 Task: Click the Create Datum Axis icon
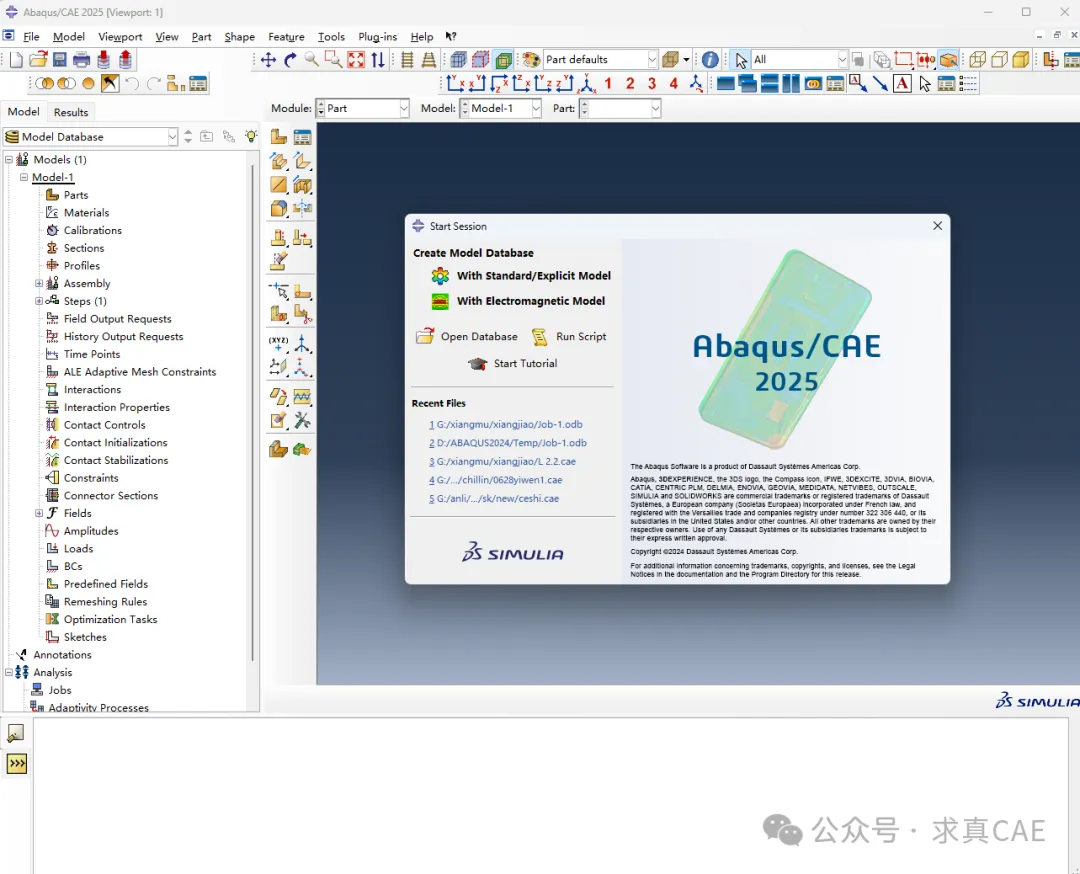pos(302,343)
